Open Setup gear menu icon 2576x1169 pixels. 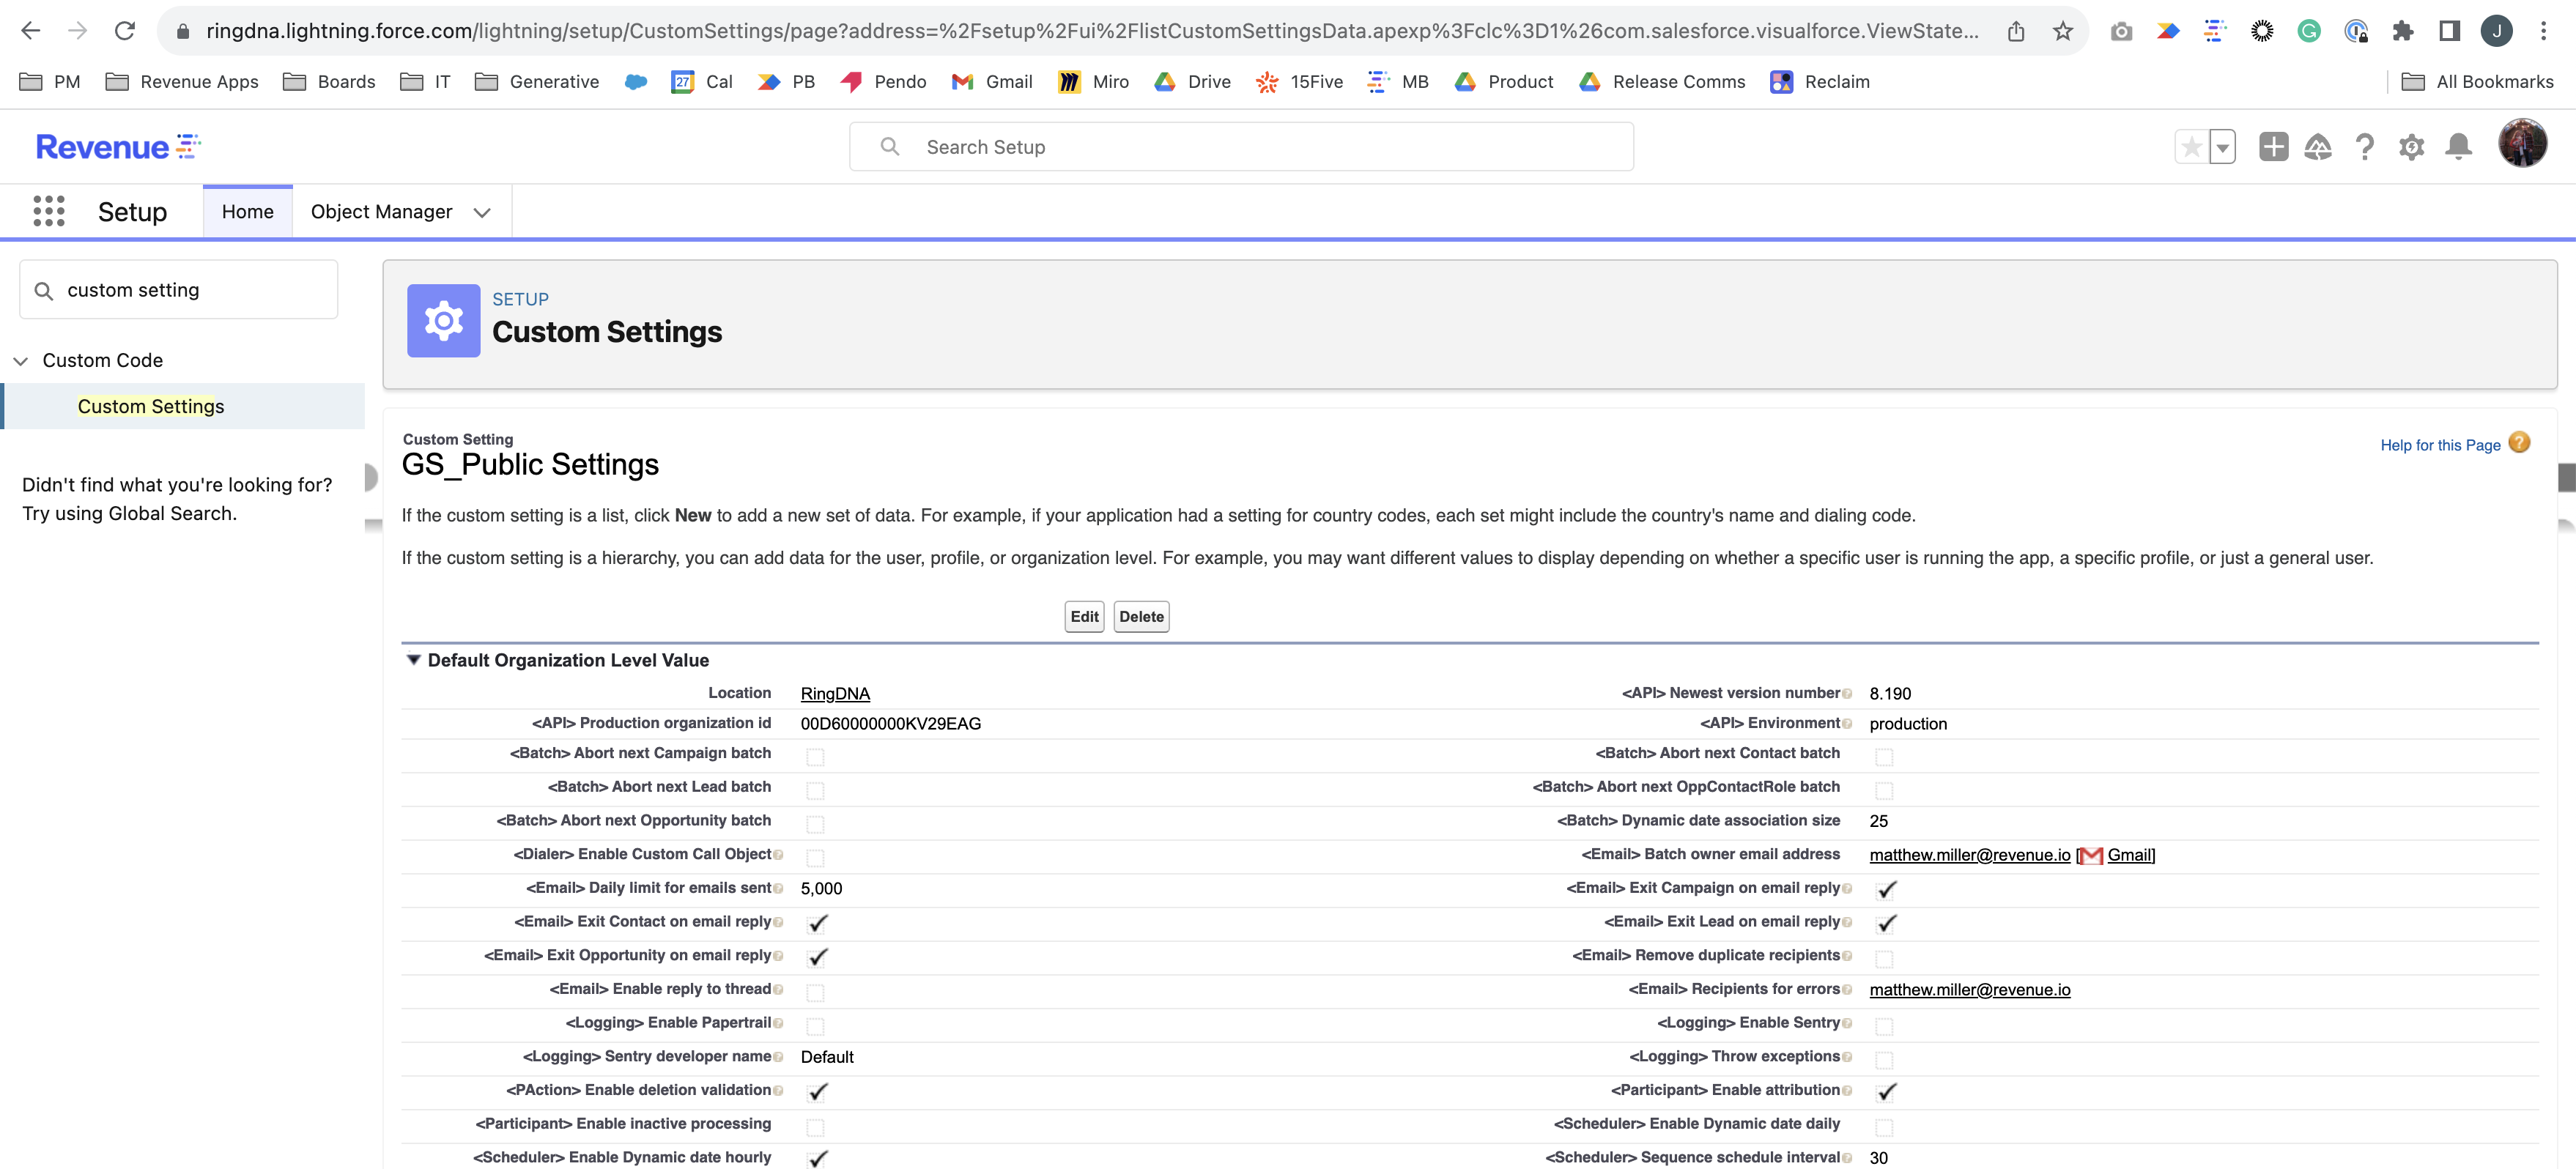2411,147
